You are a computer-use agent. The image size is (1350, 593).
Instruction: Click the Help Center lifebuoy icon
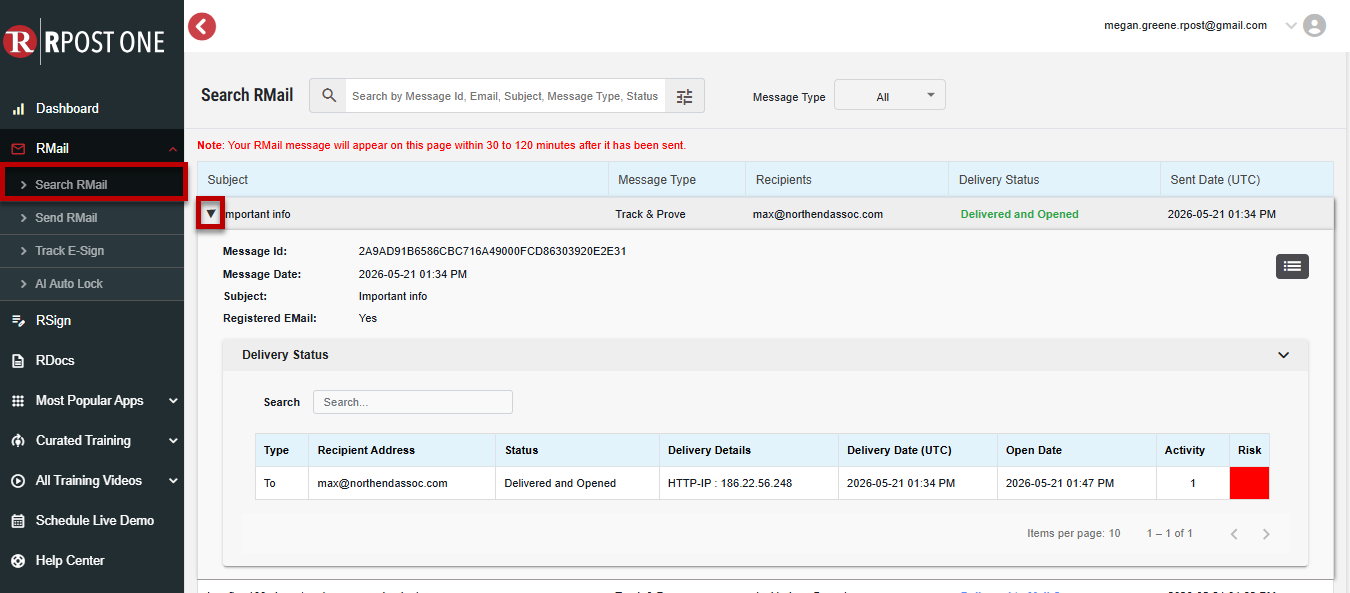point(18,561)
